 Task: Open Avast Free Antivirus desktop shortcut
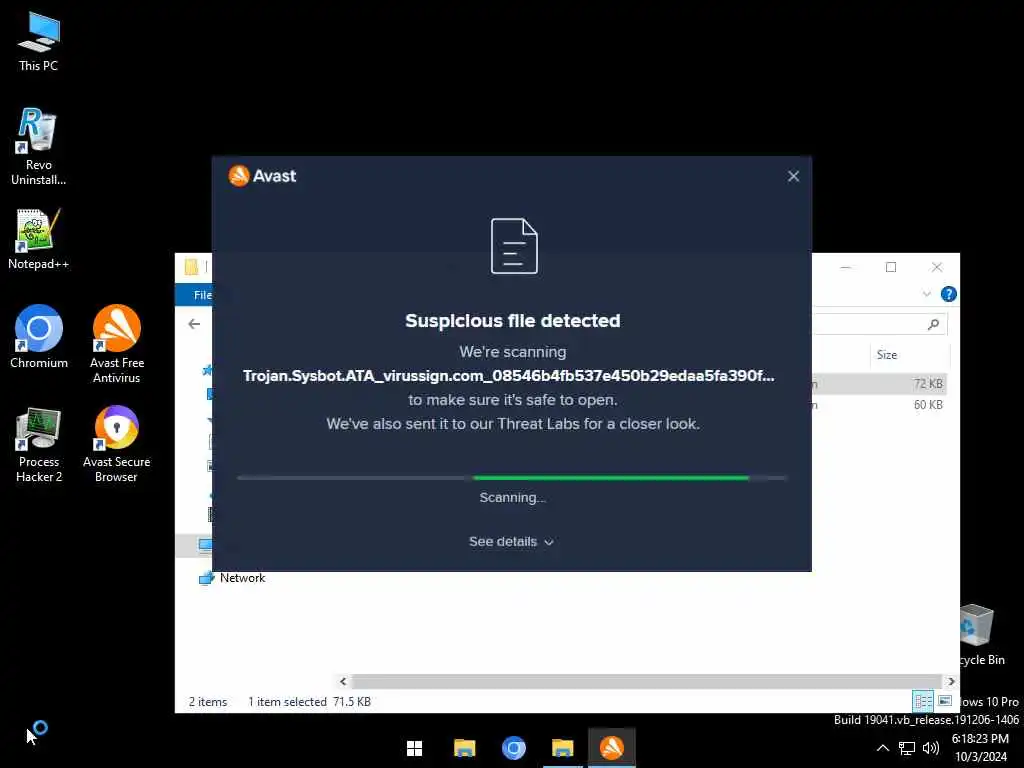(x=117, y=344)
